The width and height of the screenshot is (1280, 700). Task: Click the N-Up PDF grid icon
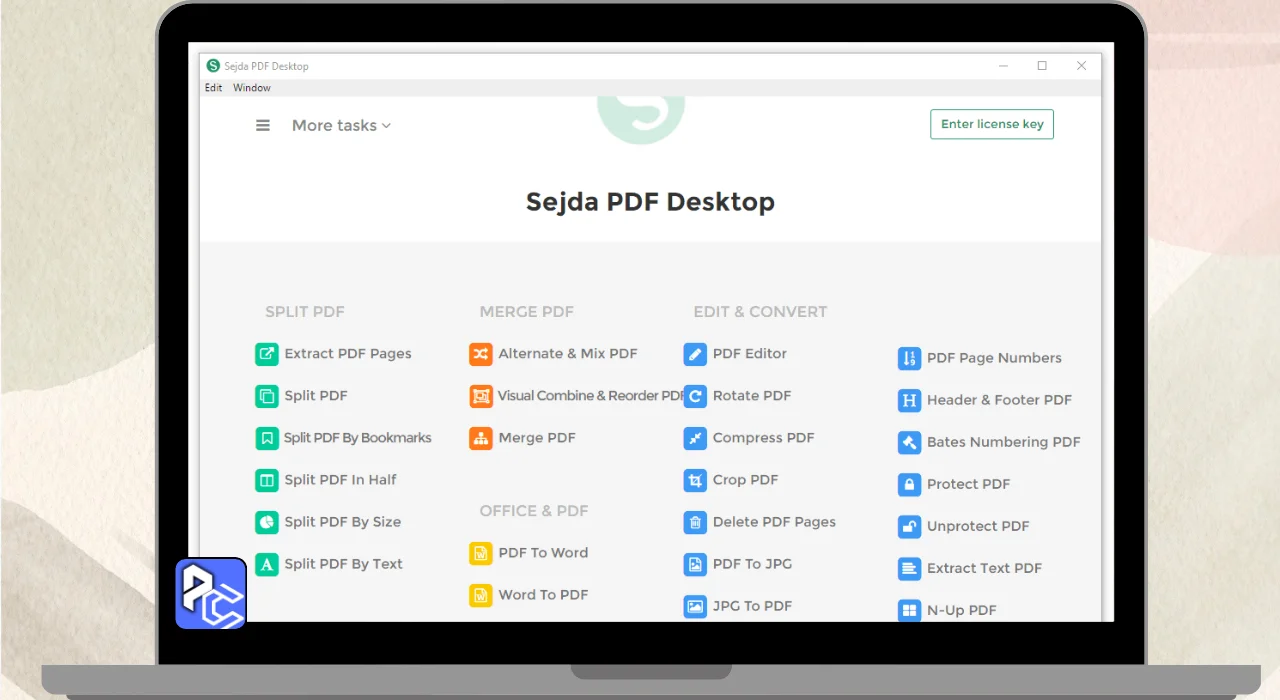tap(909, 610)
